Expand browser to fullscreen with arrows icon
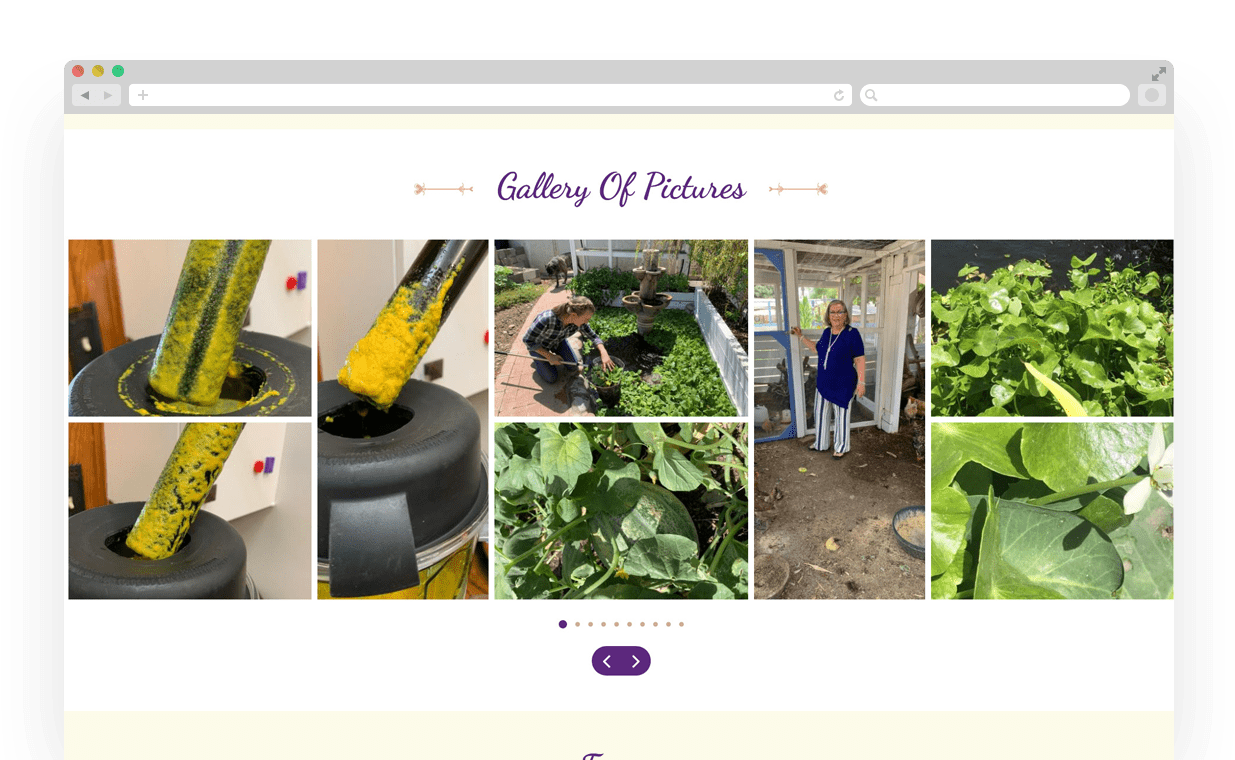The height and width of the screenshot is (760, 1235). (x=1158, y=74)
